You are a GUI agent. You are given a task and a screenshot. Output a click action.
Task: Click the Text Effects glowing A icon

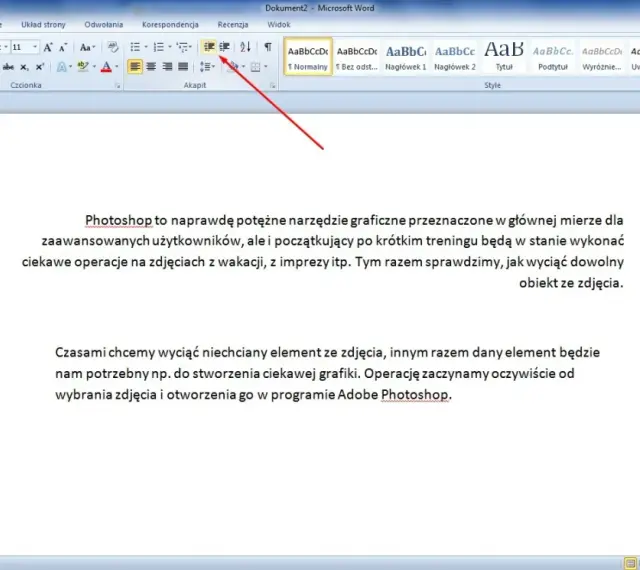(x=62, y=67)
